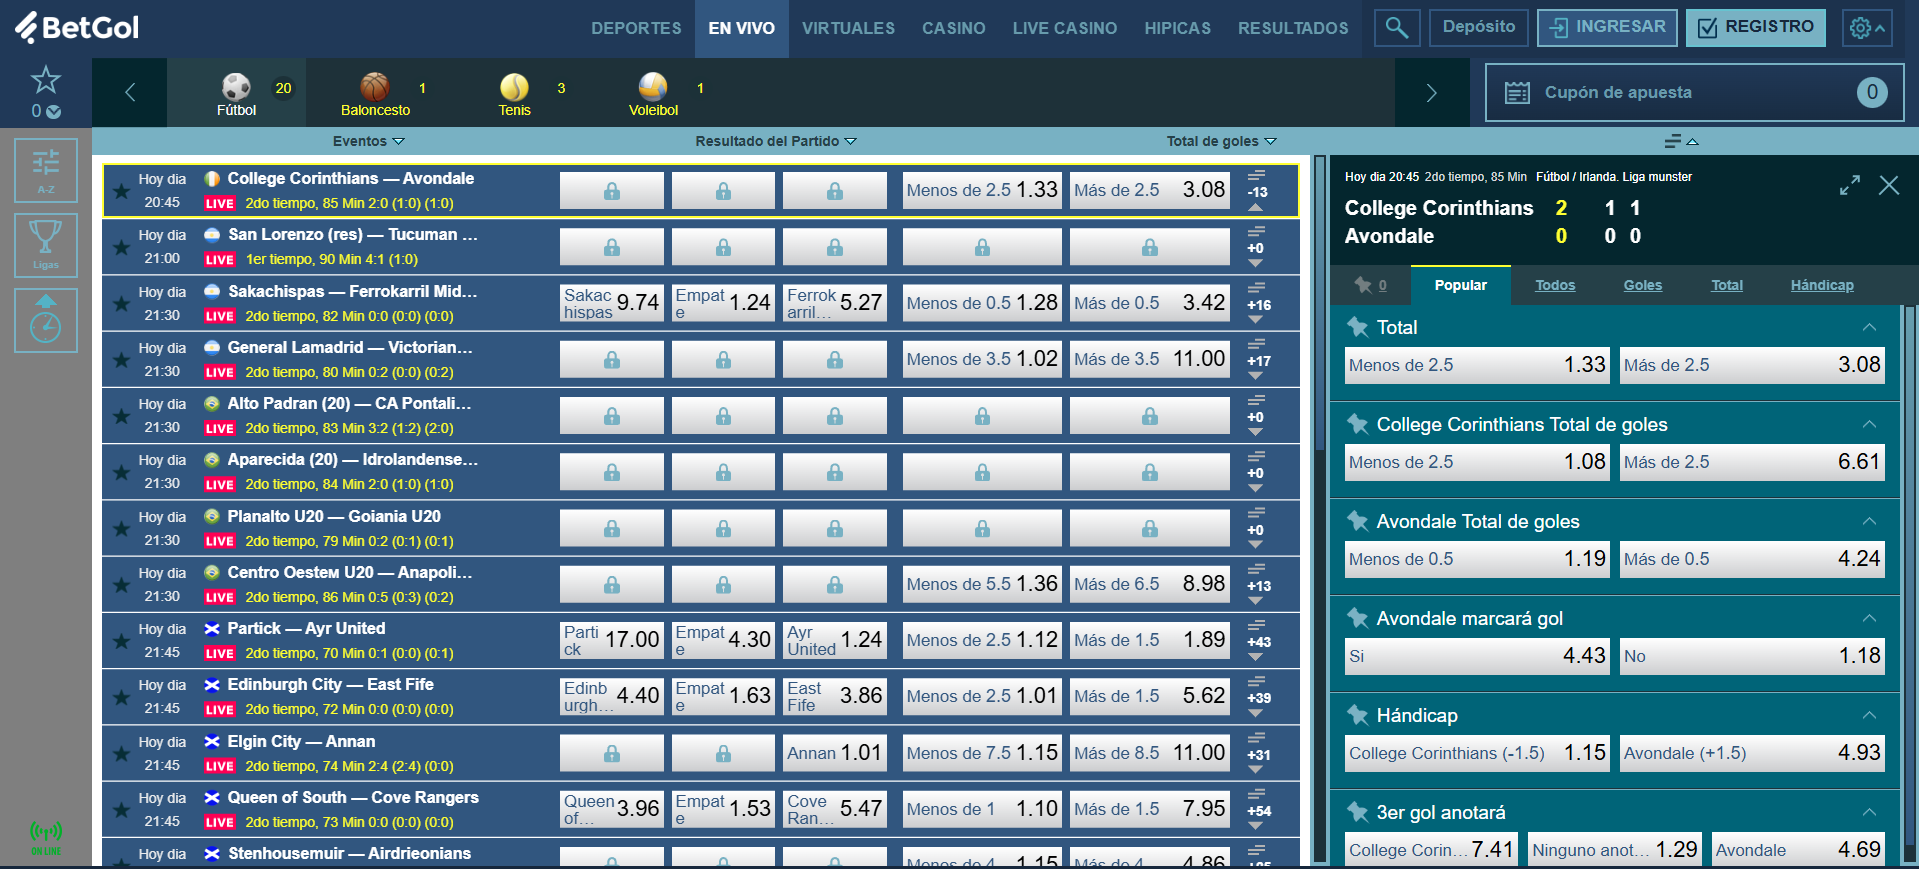Open the Cupón de apuesta bet slip
The image size is (1919, 869).
[1694, 93]
